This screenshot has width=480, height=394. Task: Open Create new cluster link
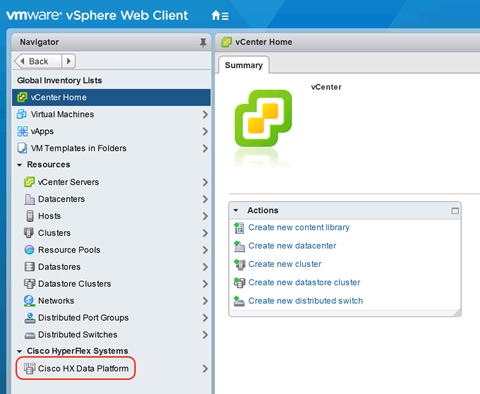point(285,264)
